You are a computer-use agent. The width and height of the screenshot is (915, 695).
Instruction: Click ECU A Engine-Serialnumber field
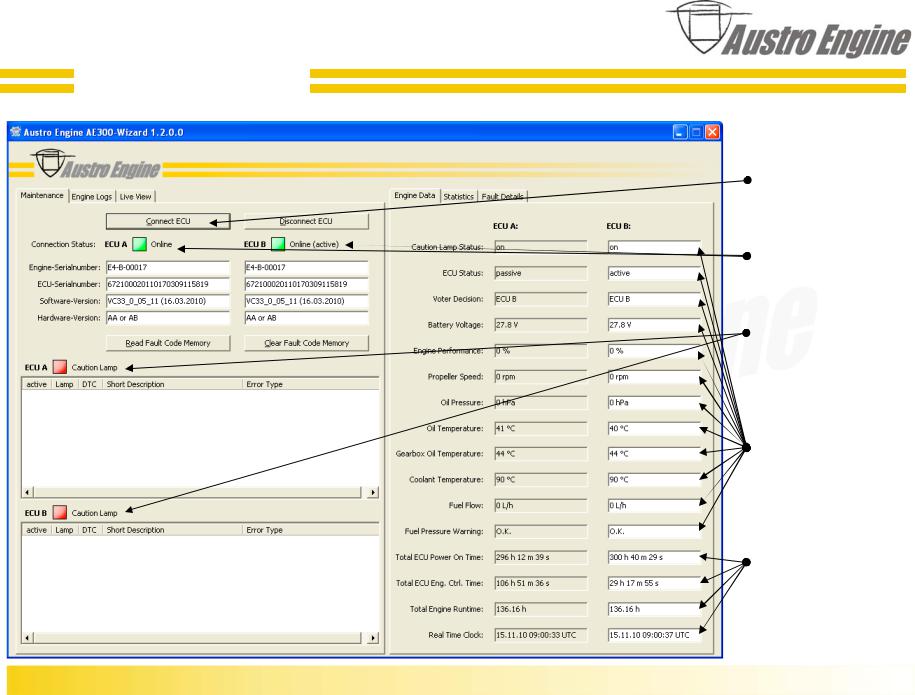point(168,267)
